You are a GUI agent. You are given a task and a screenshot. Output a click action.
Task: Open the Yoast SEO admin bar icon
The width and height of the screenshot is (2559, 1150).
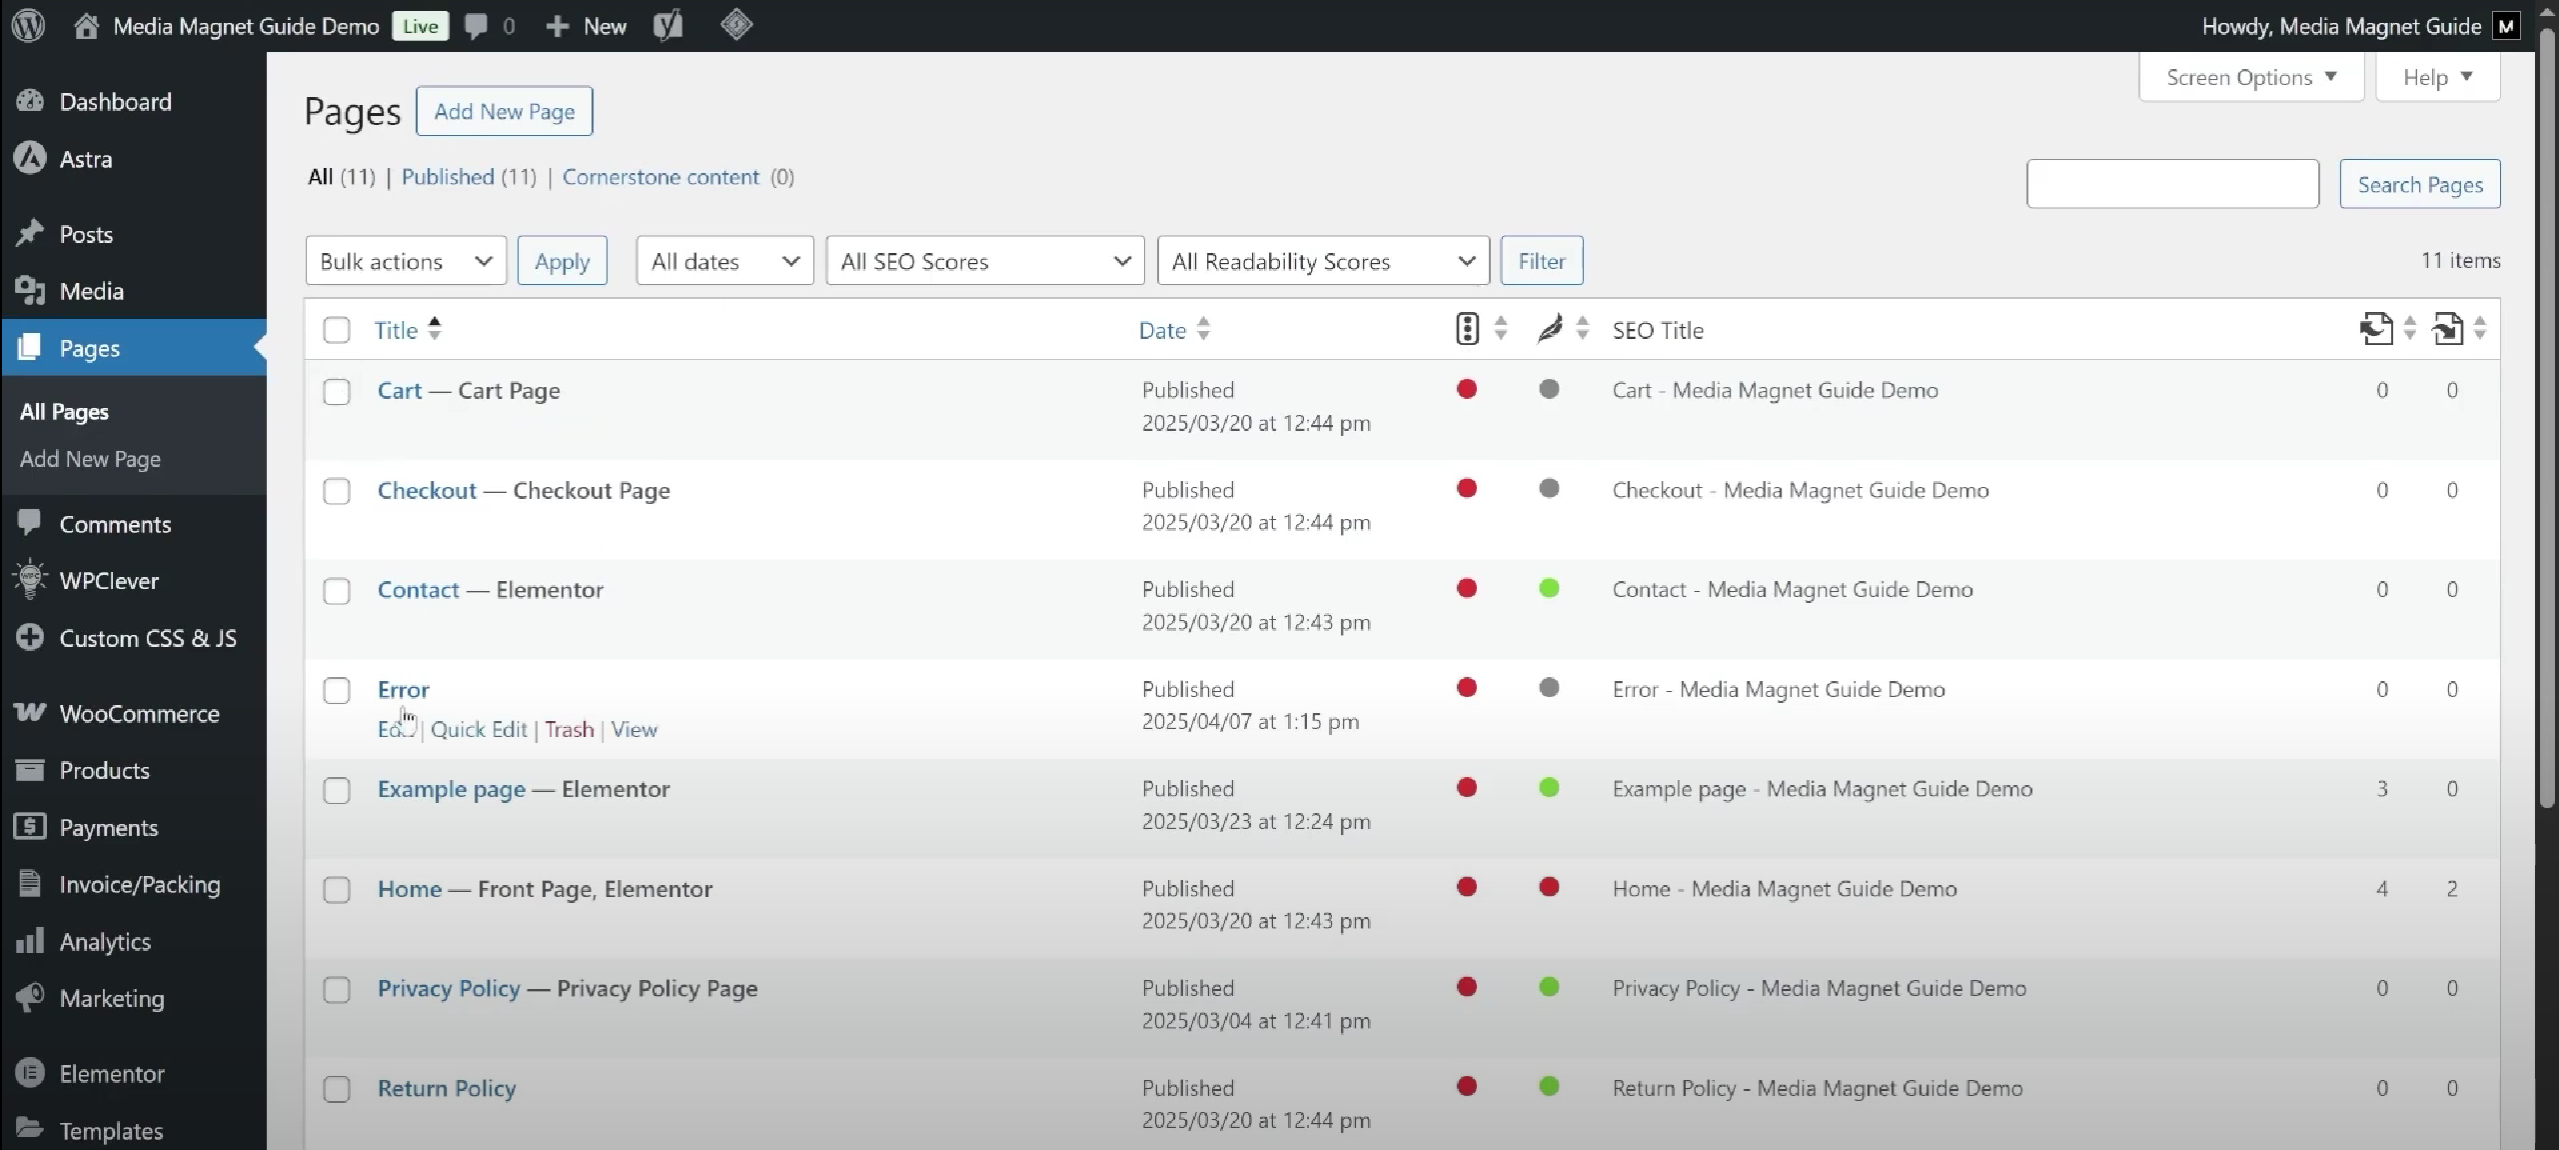668,25
